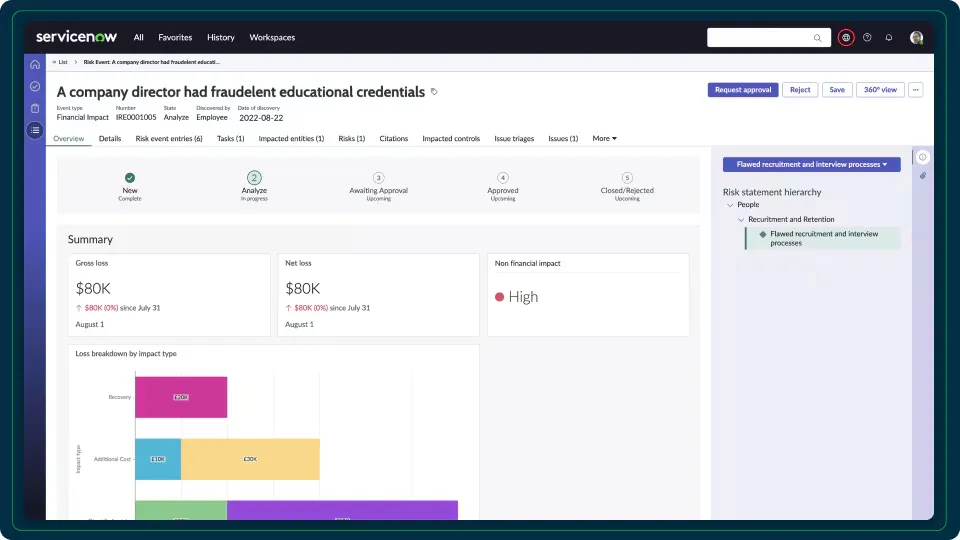Expand the More tabs dropdown
This screenshot has width=960, height=540.
(604, 138)
